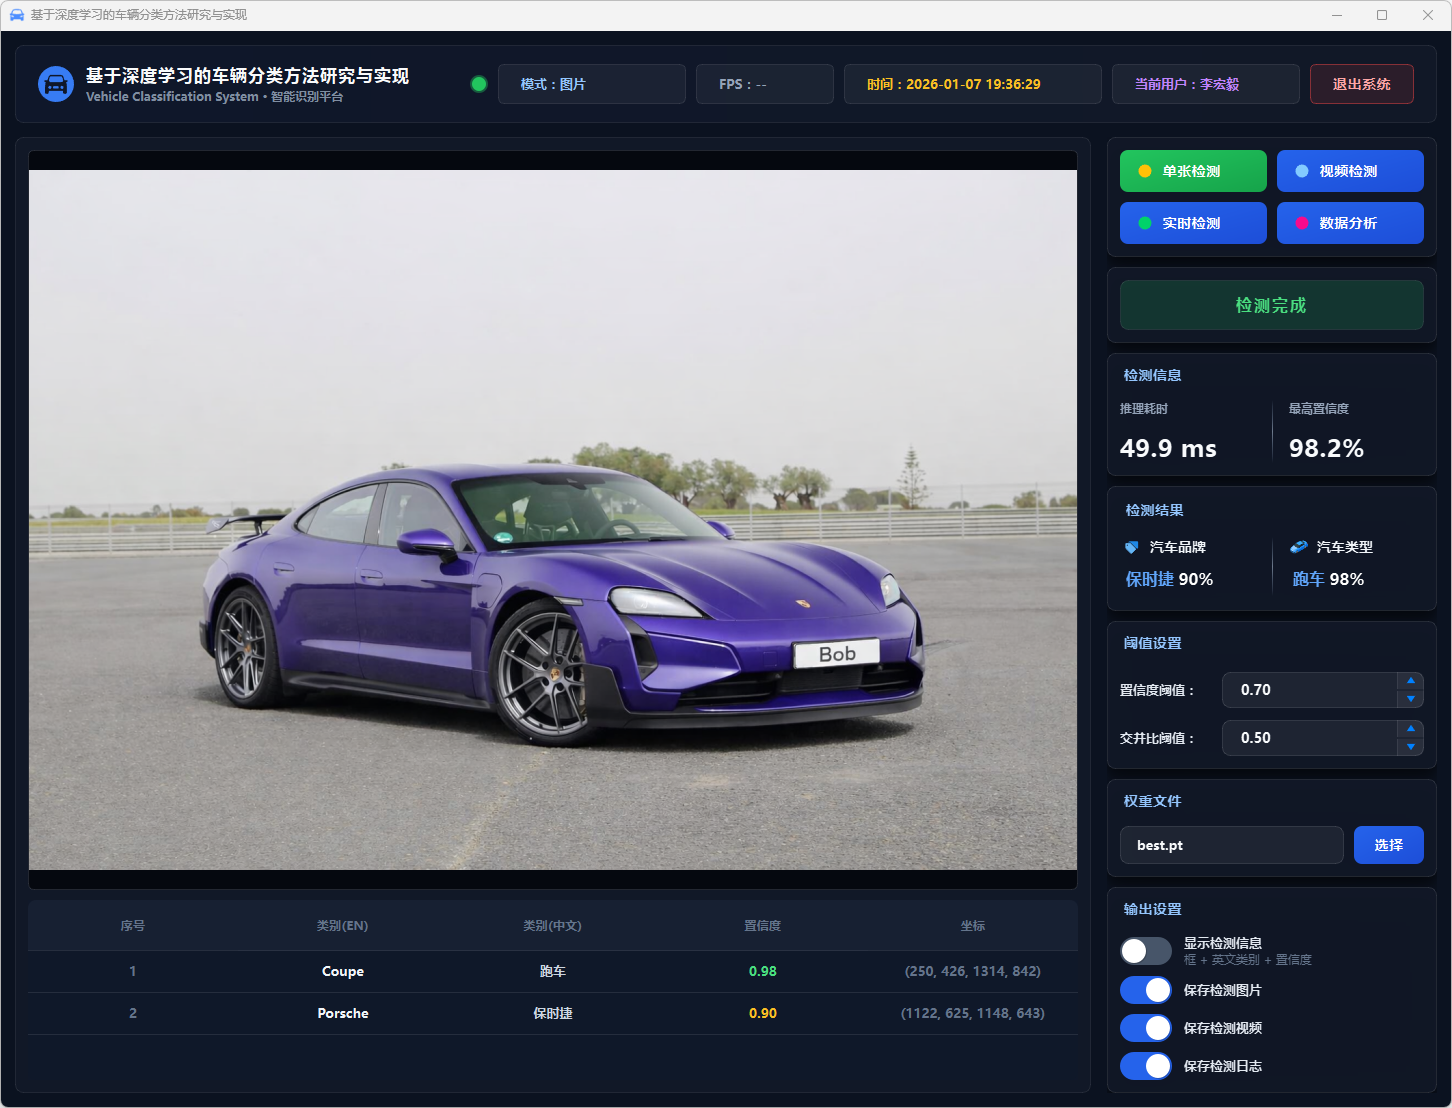Click the 跑车 cell in table
This screenshot has height=1108, width=1452.
[x=553, y=971]
